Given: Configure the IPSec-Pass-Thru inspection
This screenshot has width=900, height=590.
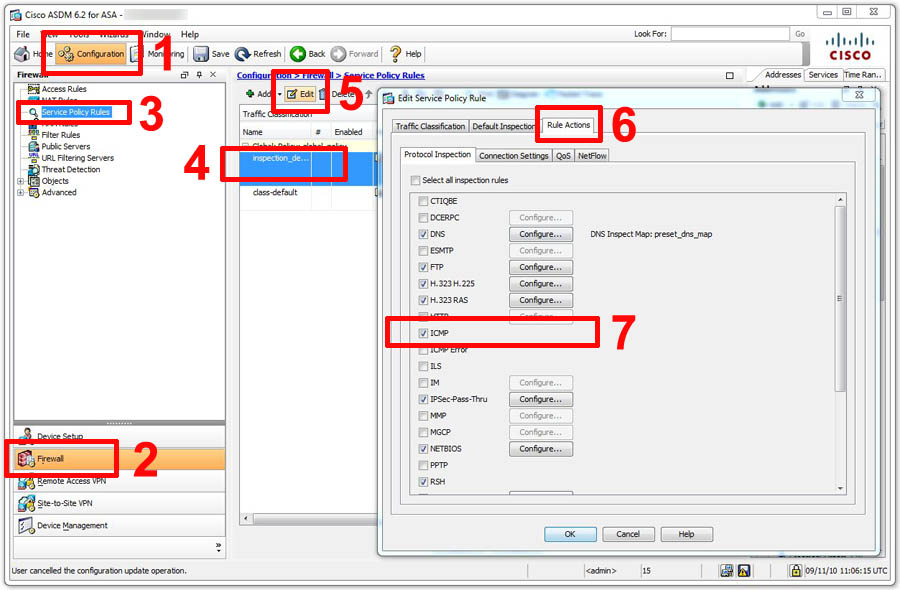Looking at the screenshot, I should pos(541,399).
